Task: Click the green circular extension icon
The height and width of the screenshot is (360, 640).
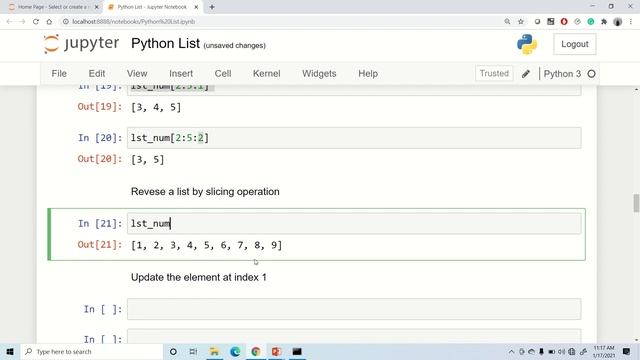Action: click(591, 22)
